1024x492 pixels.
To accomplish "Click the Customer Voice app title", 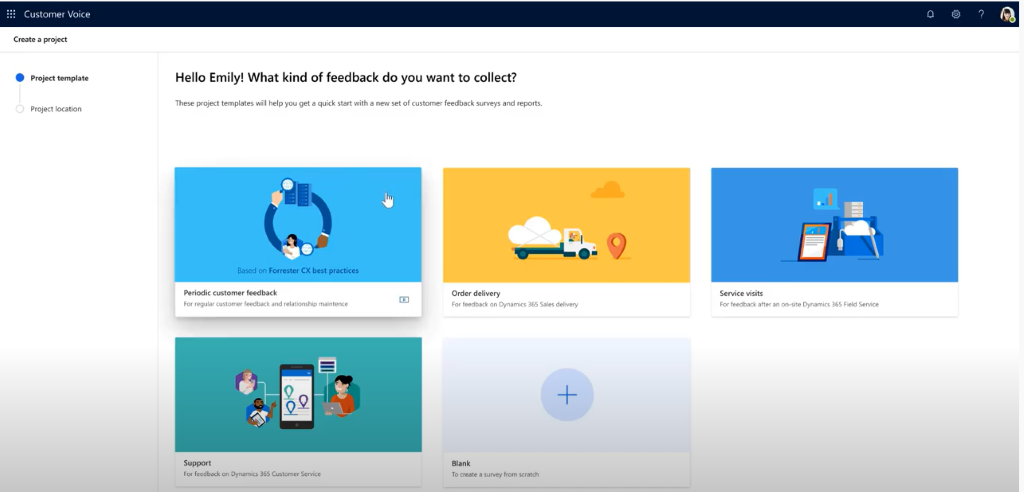I will 57,14.
